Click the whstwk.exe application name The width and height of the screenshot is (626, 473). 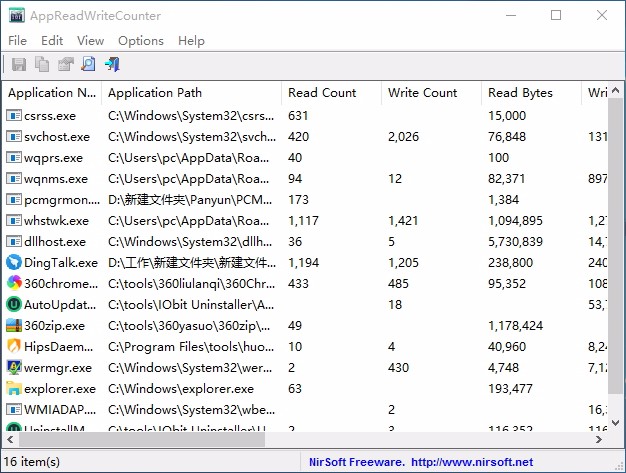click(x=56, y=221)
